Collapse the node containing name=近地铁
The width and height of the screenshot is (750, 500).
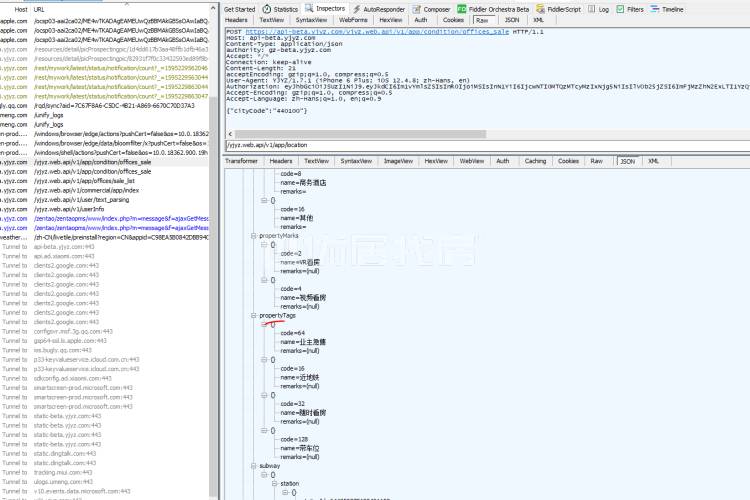pos(264,360)
